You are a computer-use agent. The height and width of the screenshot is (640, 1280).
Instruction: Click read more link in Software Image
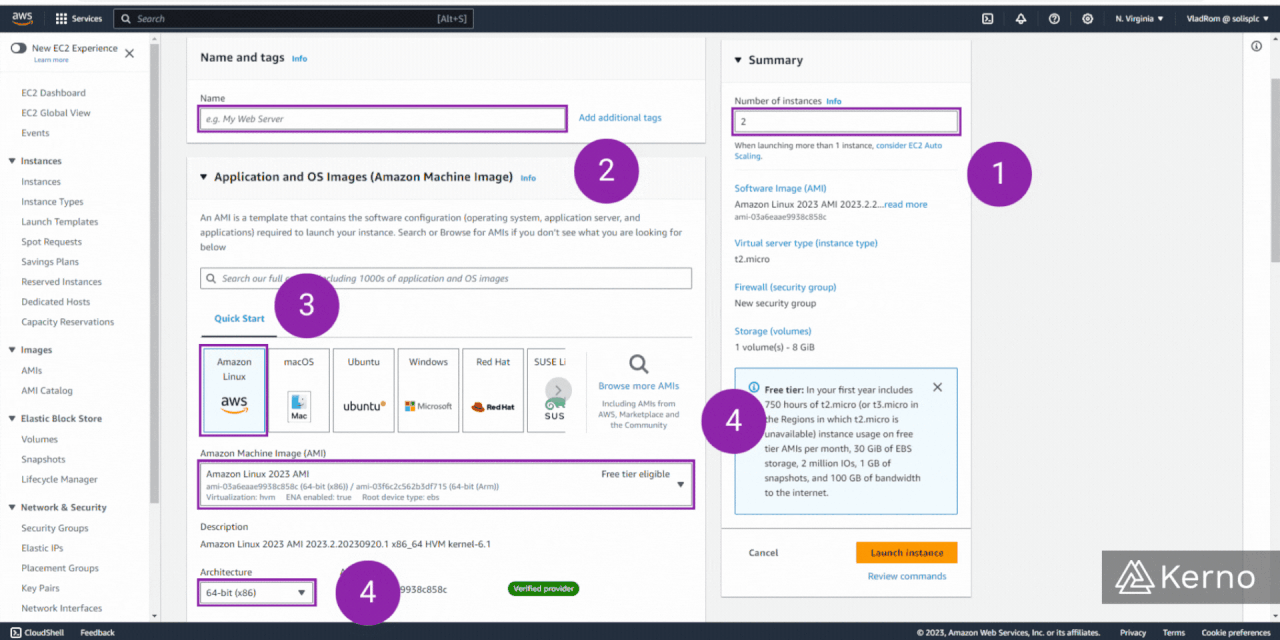[905, 204]
